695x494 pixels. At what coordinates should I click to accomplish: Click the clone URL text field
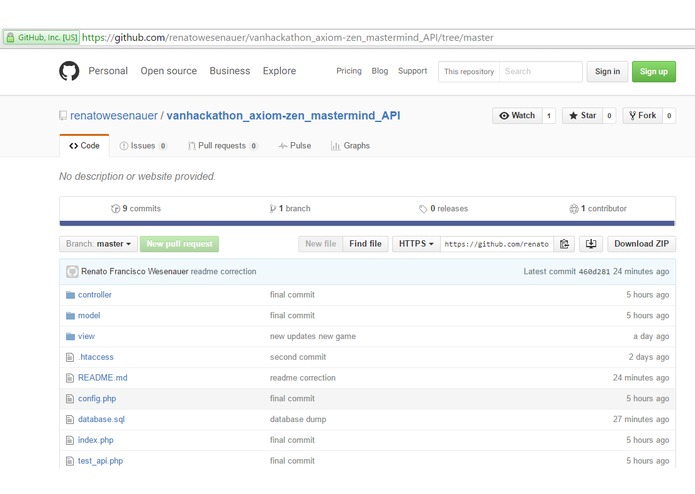[x=497, y=244]
